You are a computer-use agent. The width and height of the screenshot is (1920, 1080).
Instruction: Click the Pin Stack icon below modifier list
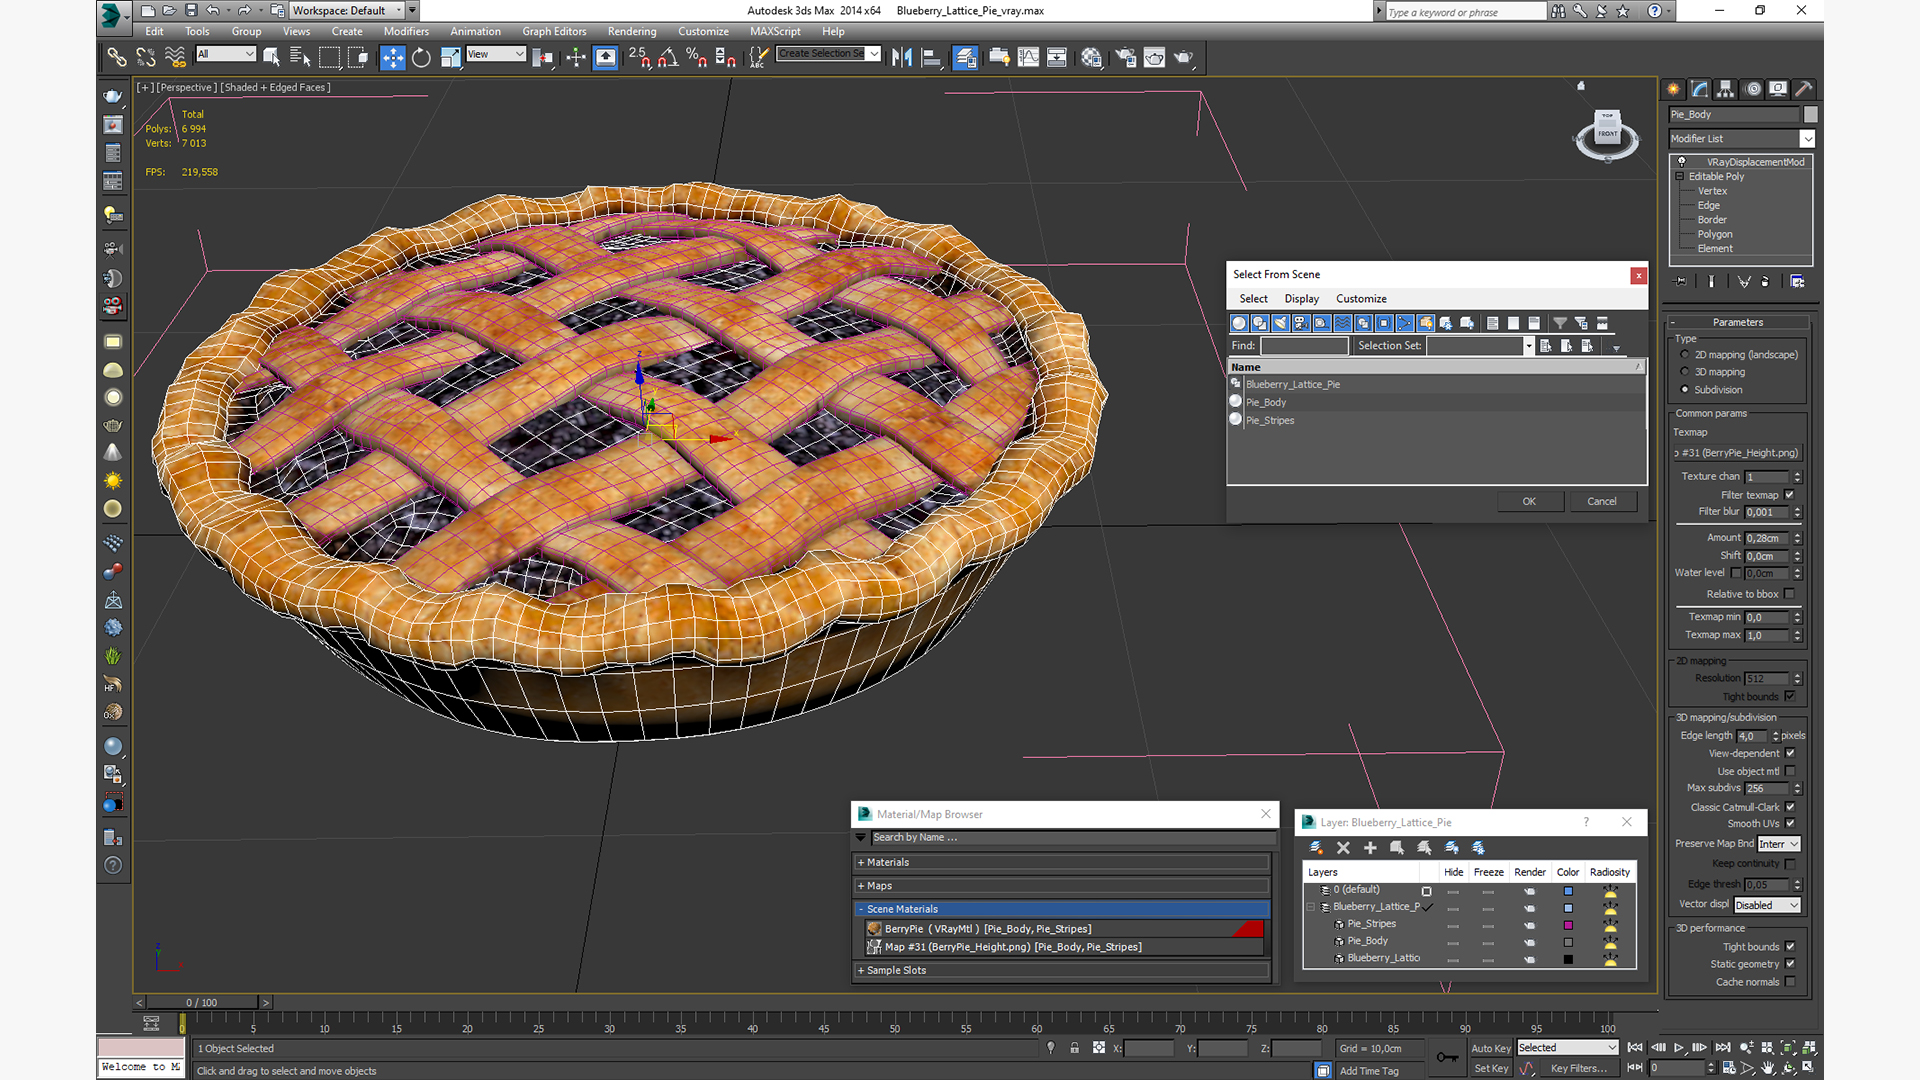click(x=1680, y=282)
